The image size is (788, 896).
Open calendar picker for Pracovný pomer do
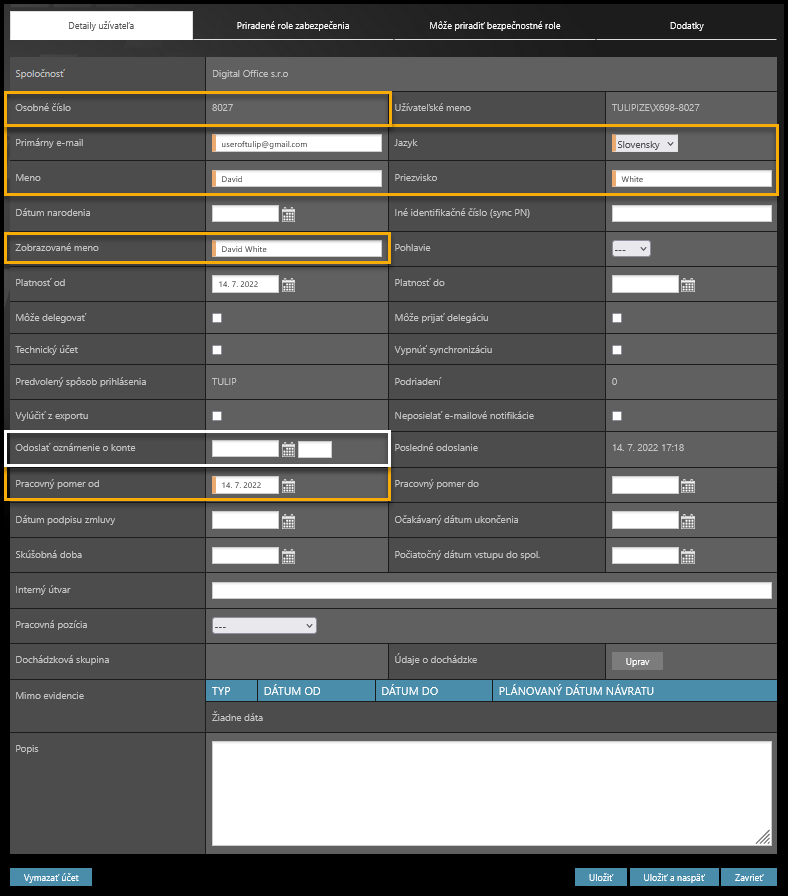point(687,486)
